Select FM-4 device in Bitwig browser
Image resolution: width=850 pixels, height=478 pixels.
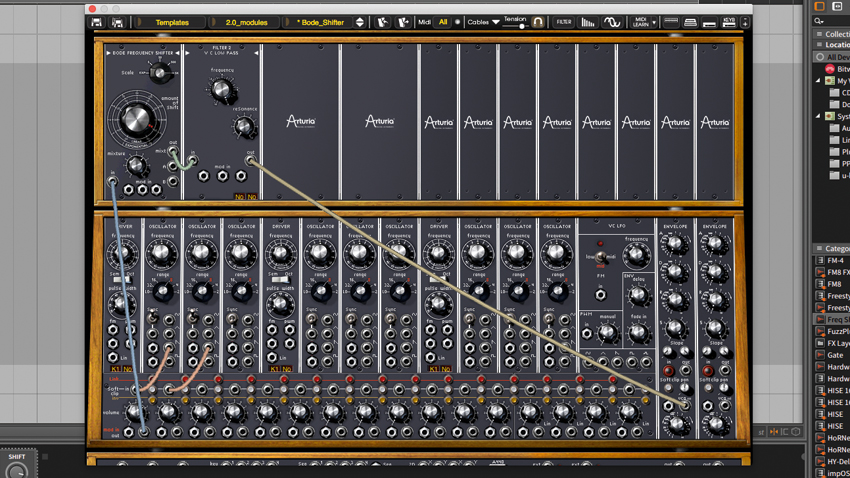832,260
